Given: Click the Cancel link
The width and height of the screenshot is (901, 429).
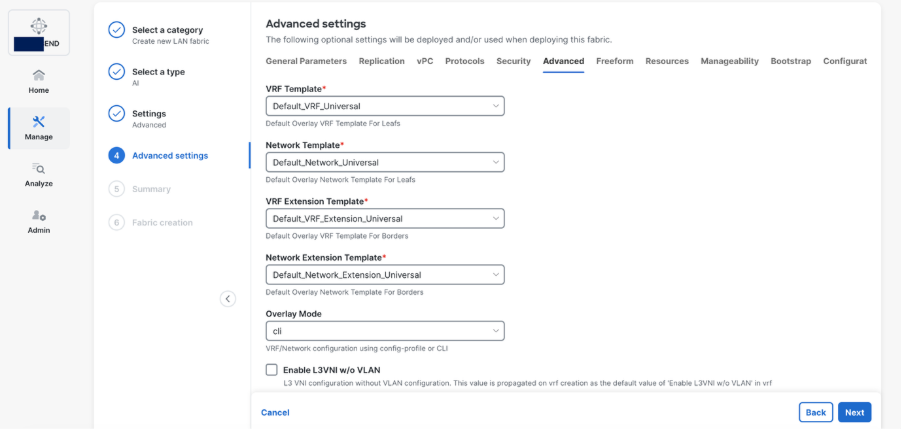Looking at the screenshot, I should point(275,412).
